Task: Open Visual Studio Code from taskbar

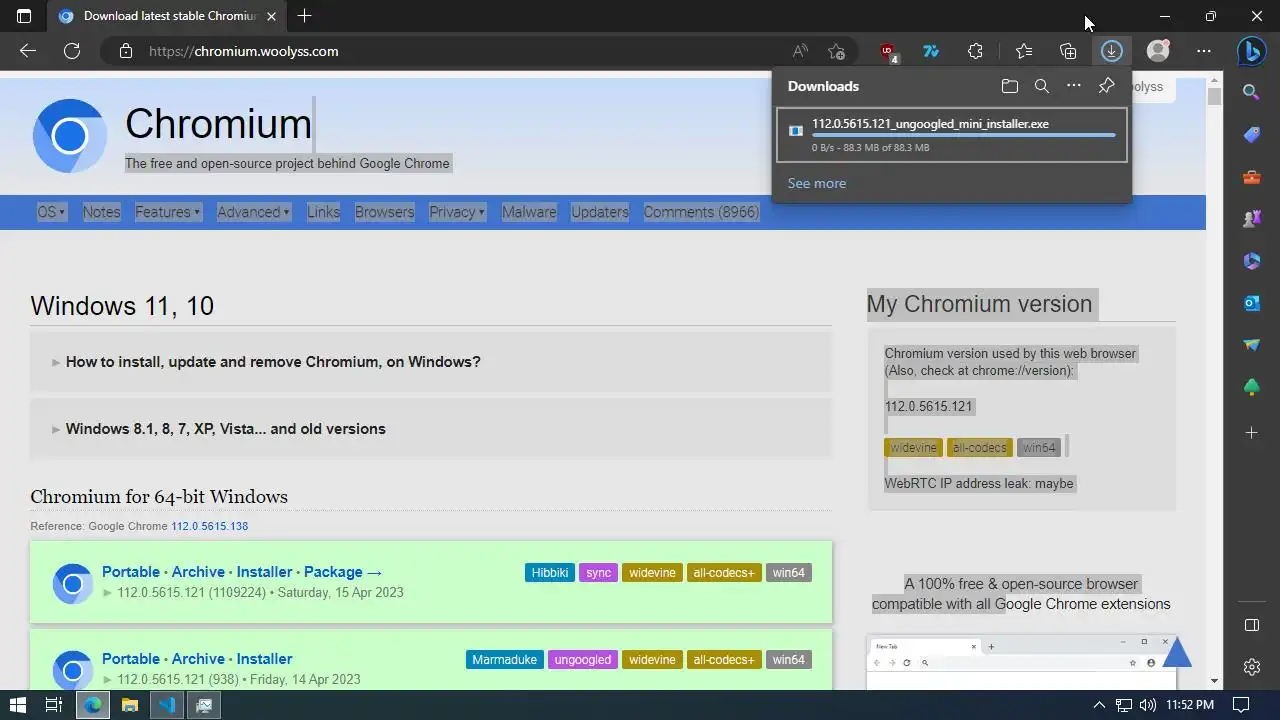Action: [167, 705]
